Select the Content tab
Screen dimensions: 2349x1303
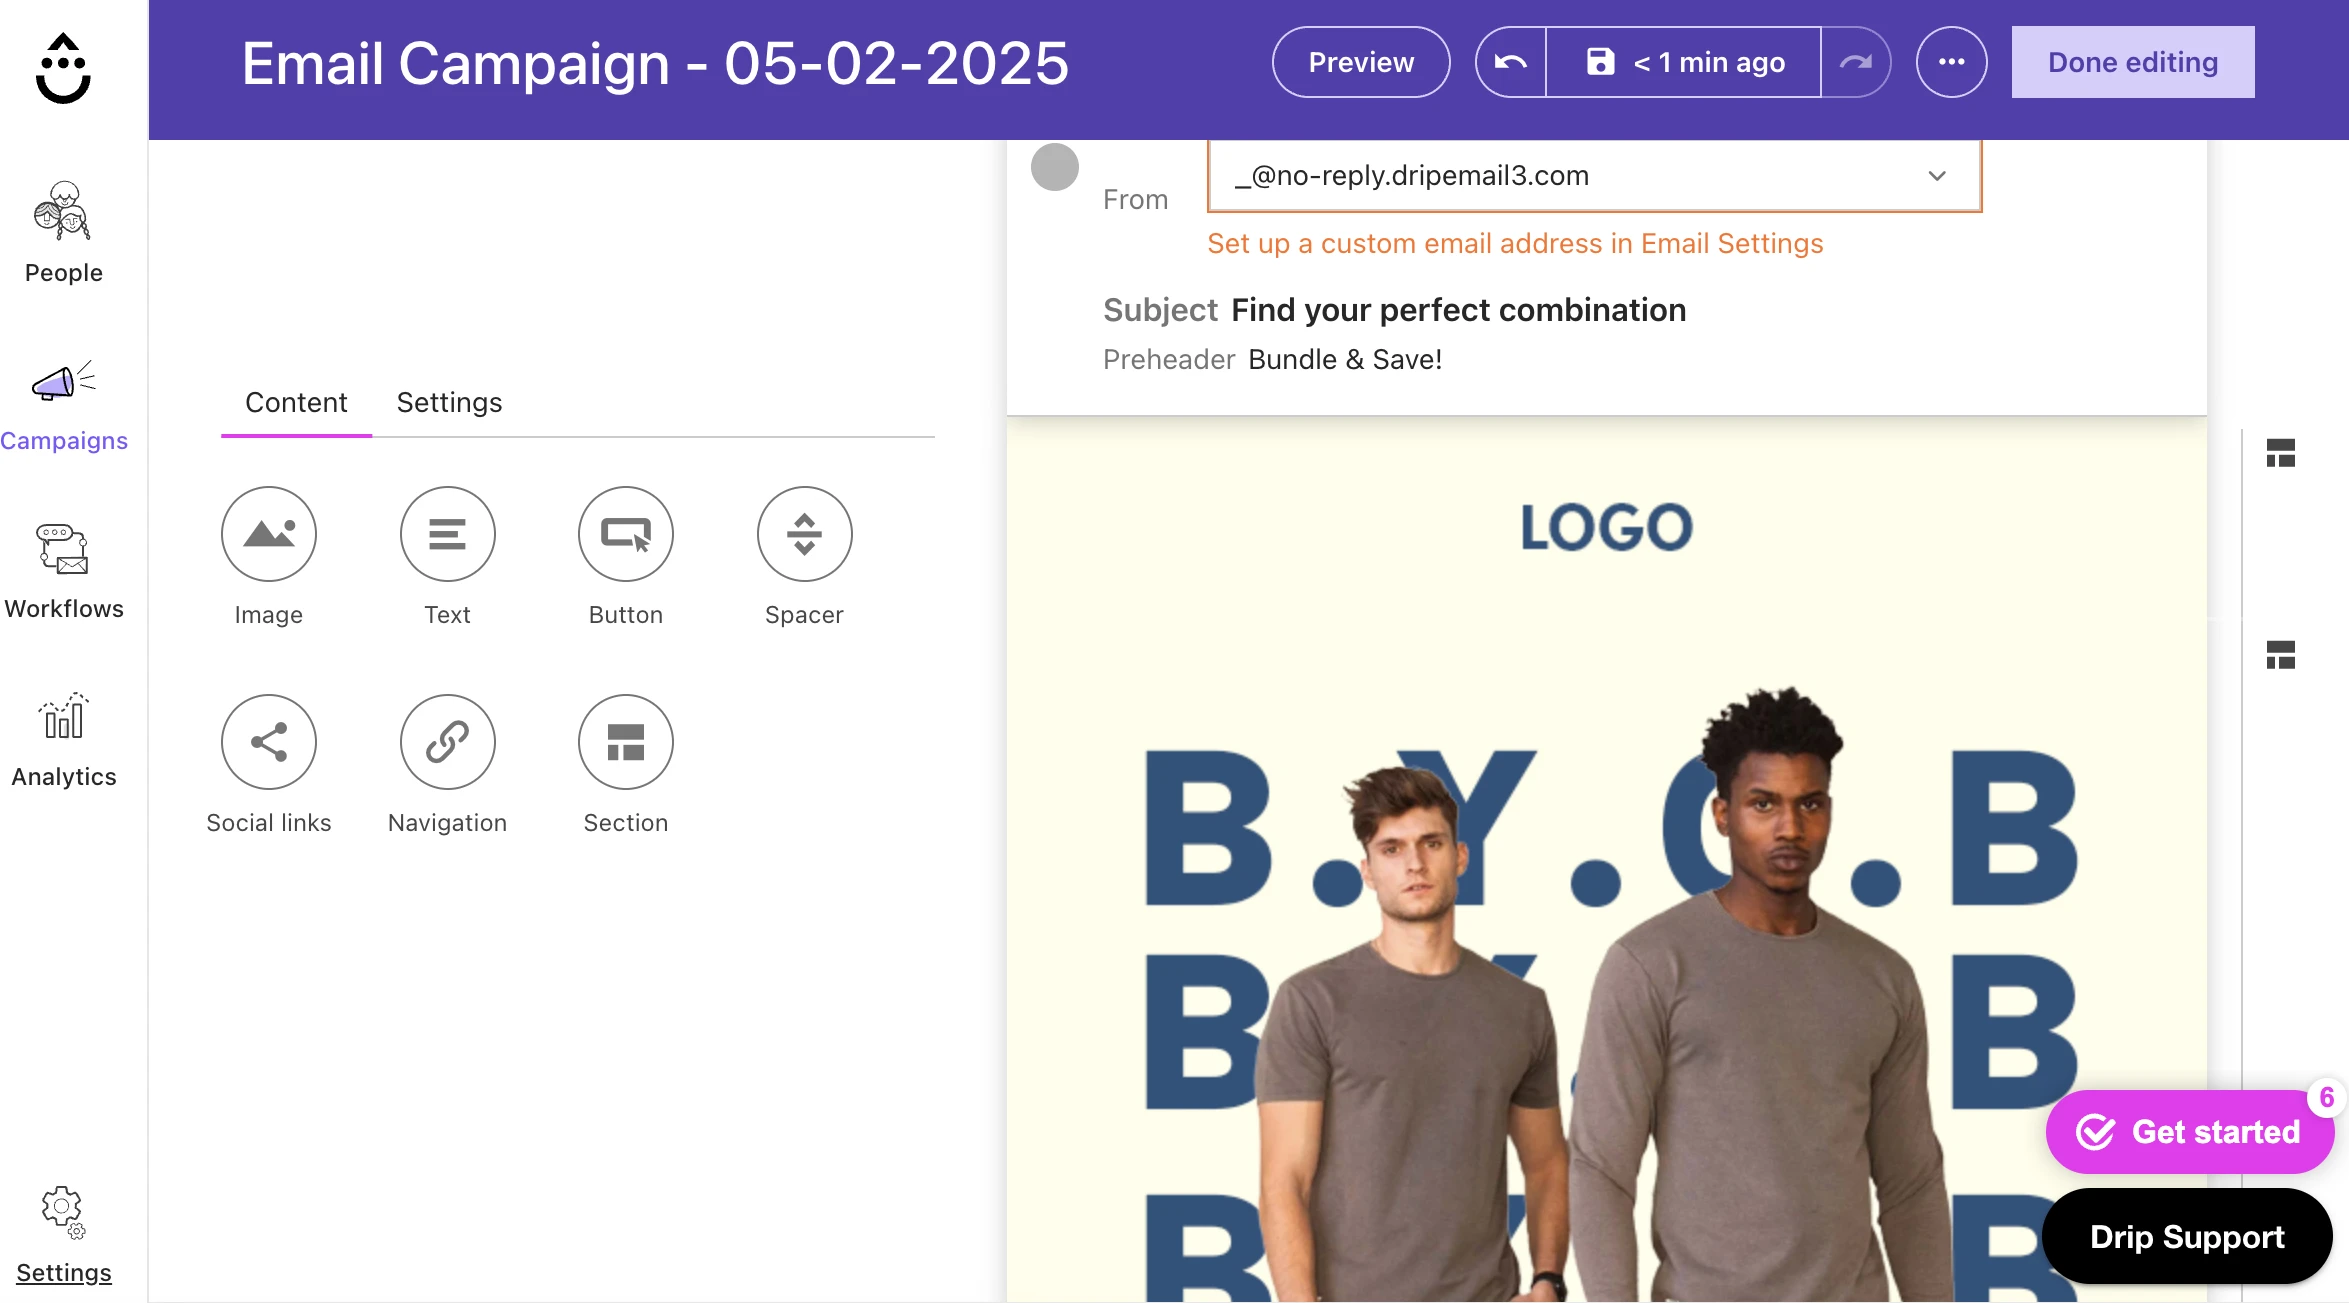point(296,402)
